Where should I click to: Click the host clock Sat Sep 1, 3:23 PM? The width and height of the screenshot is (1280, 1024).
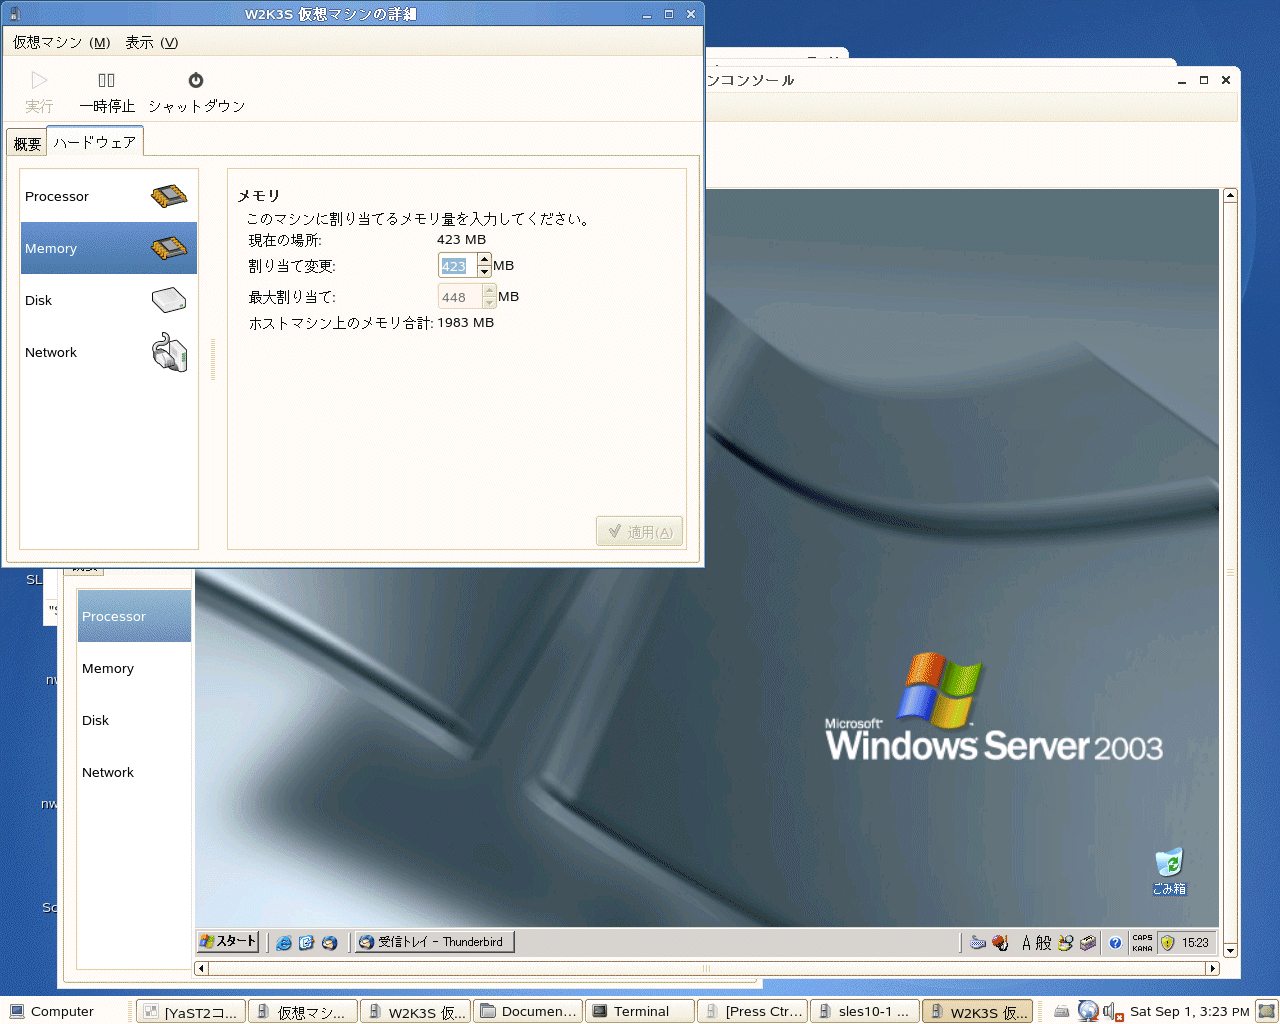coord(1190,1012)
